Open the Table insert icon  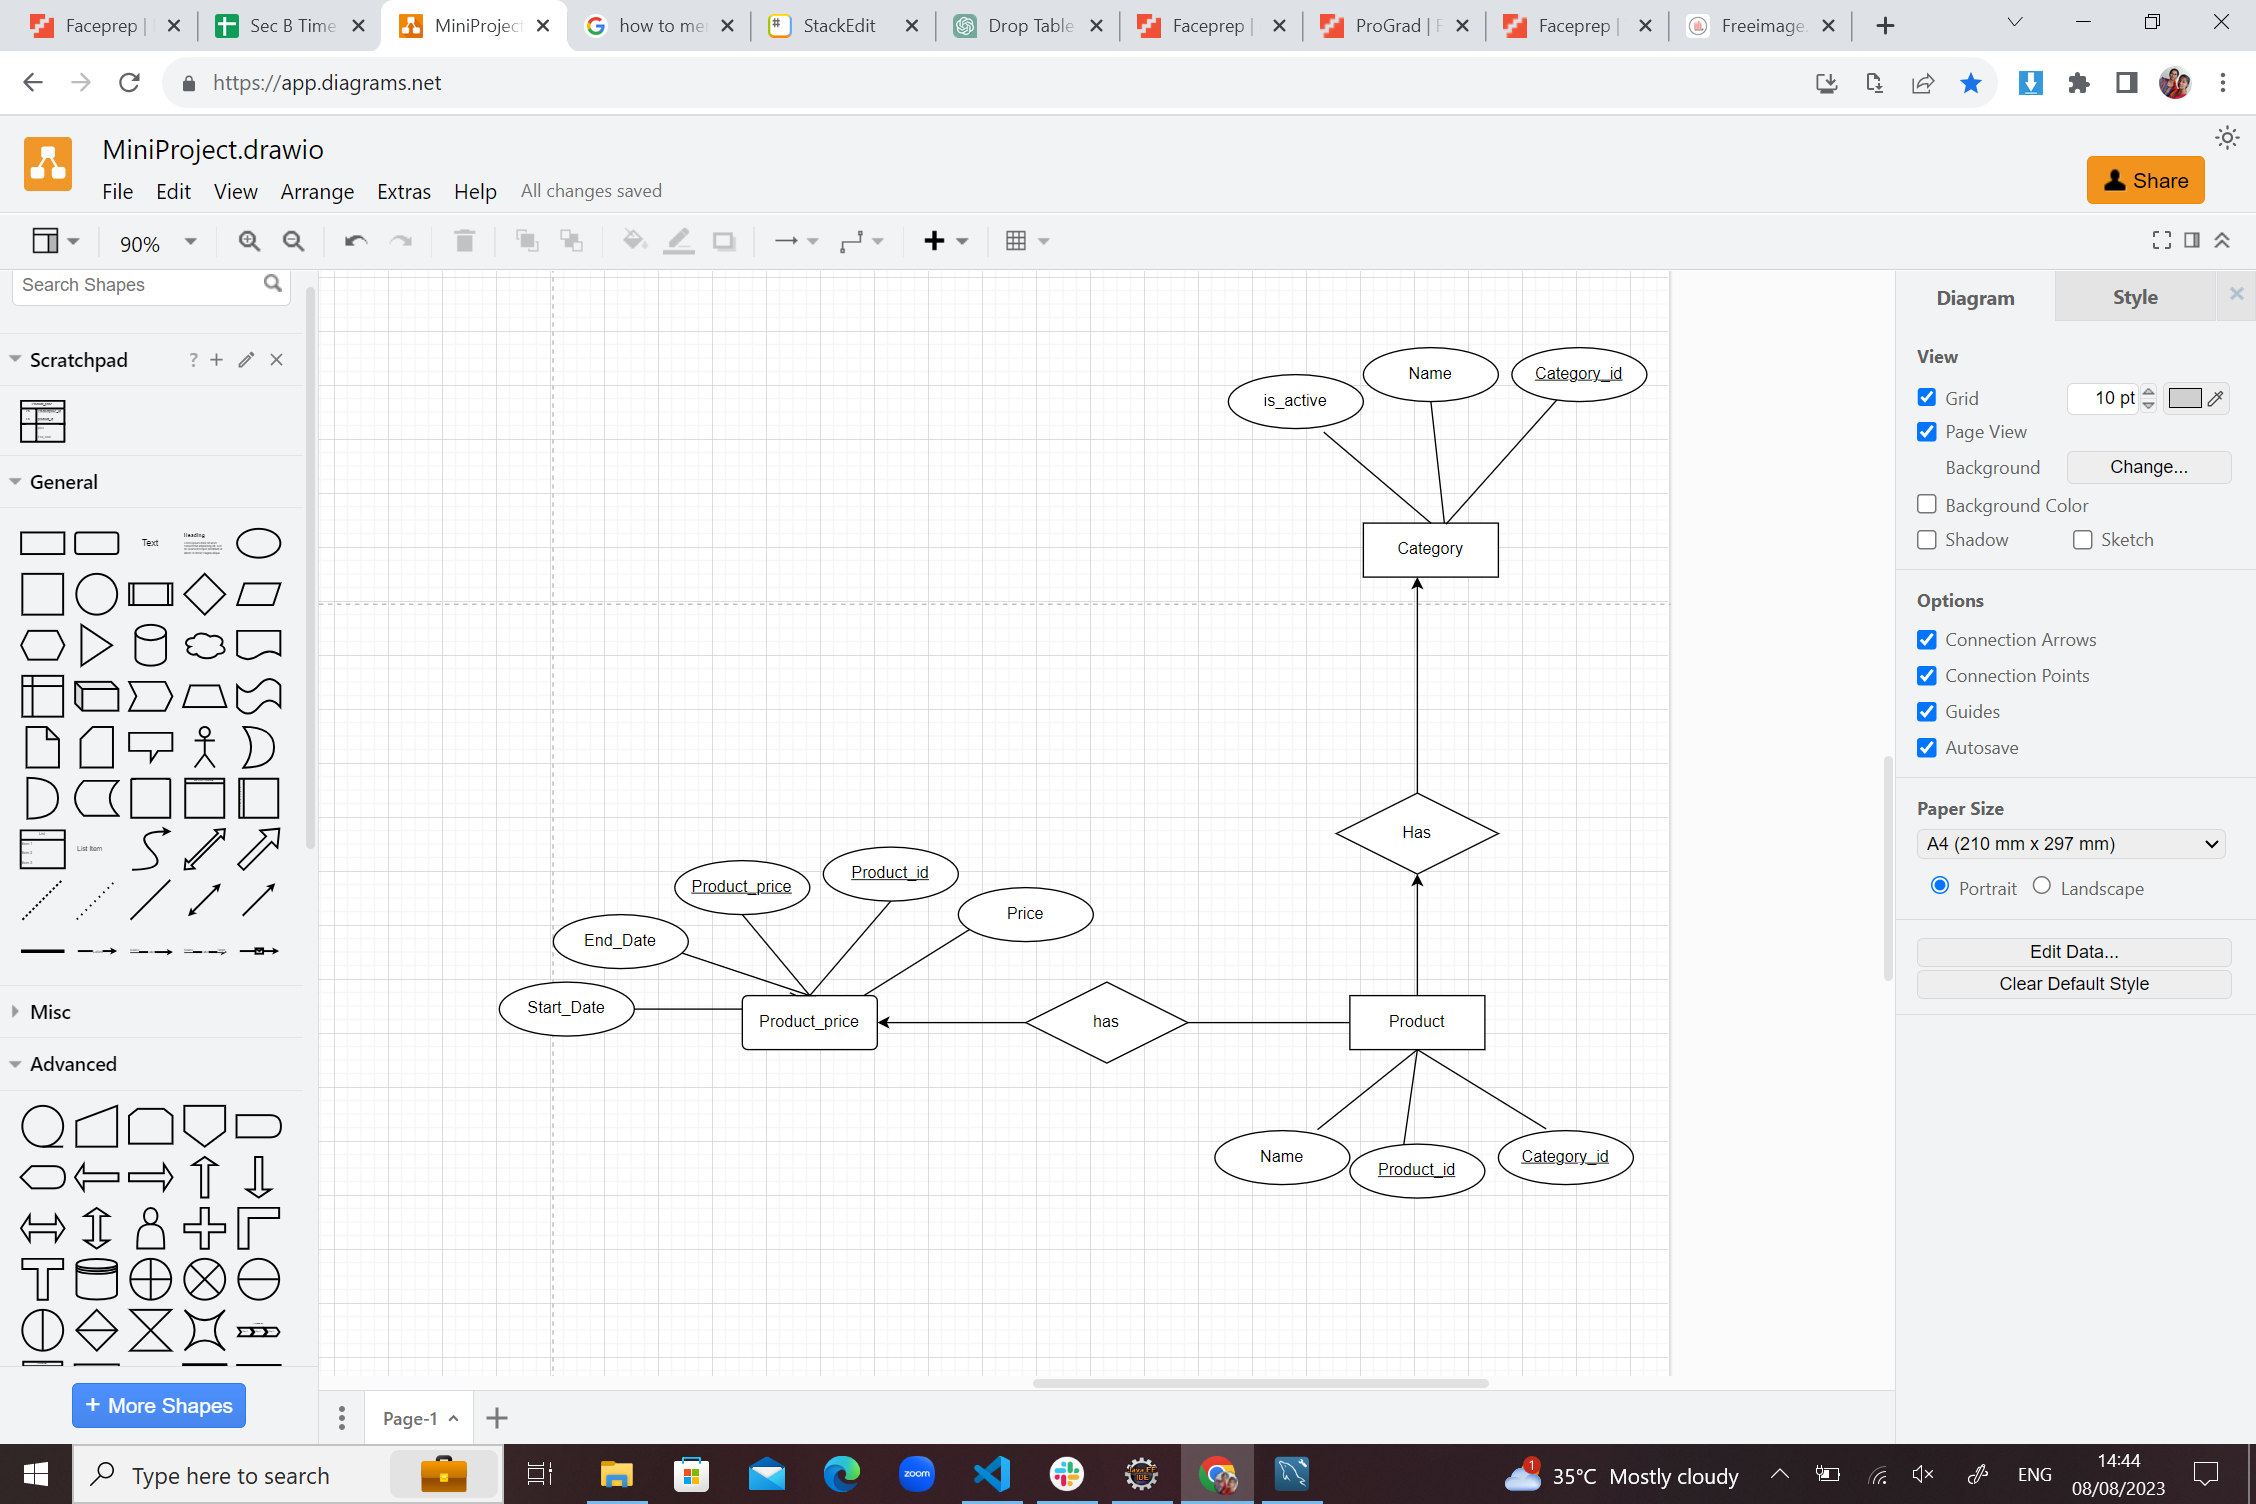pos(1016,241)
